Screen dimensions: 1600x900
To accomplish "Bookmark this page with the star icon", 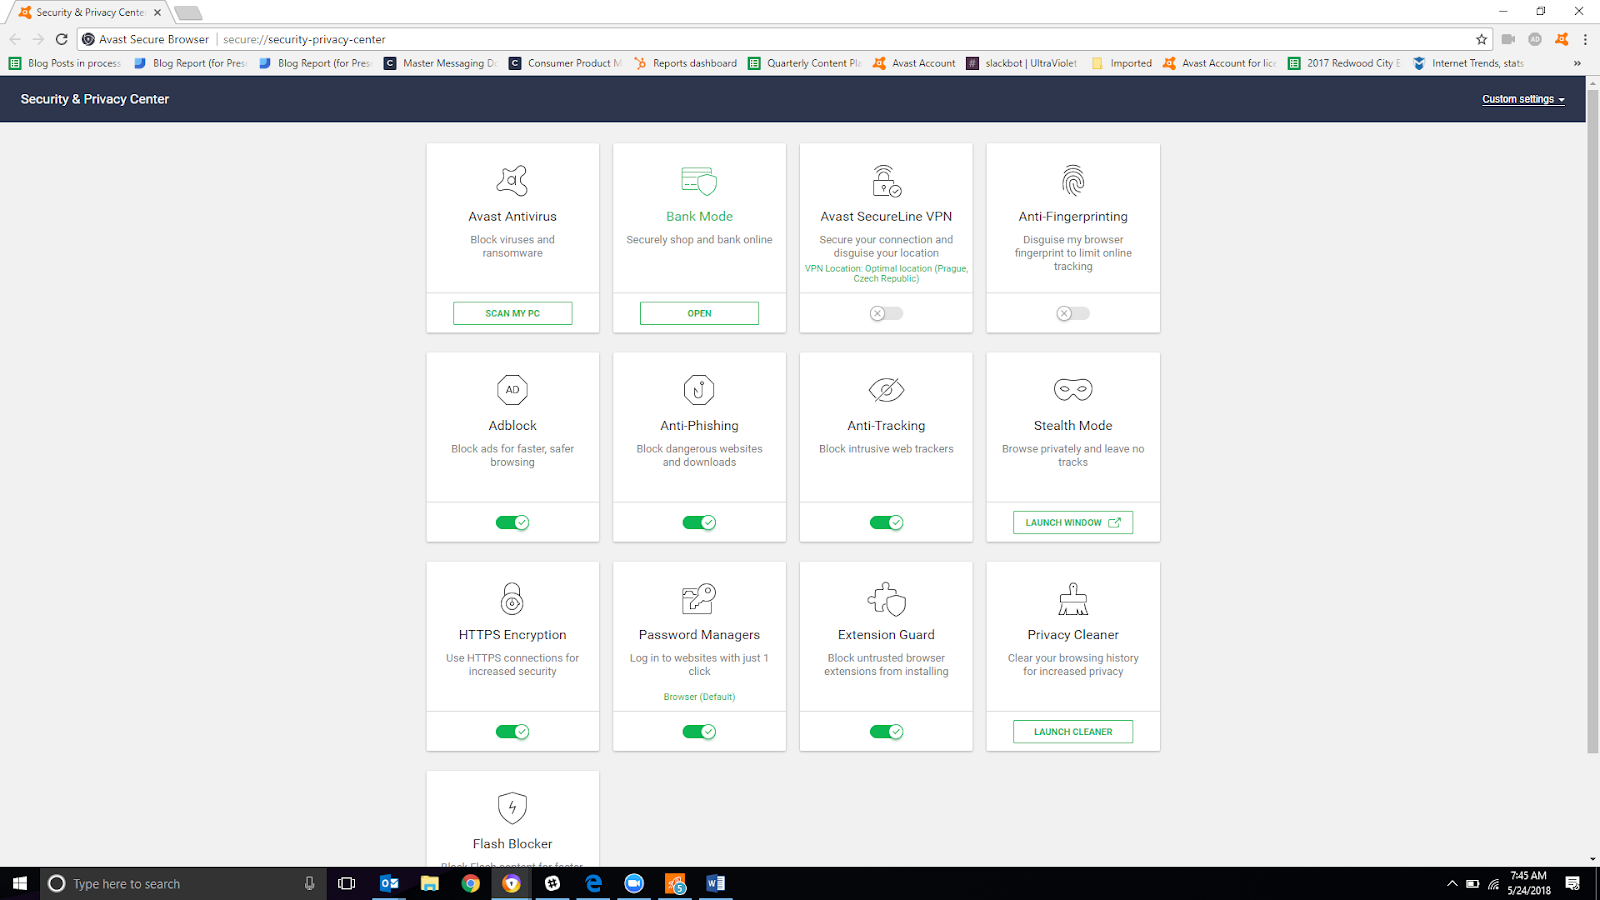I will coord(1481,39).
